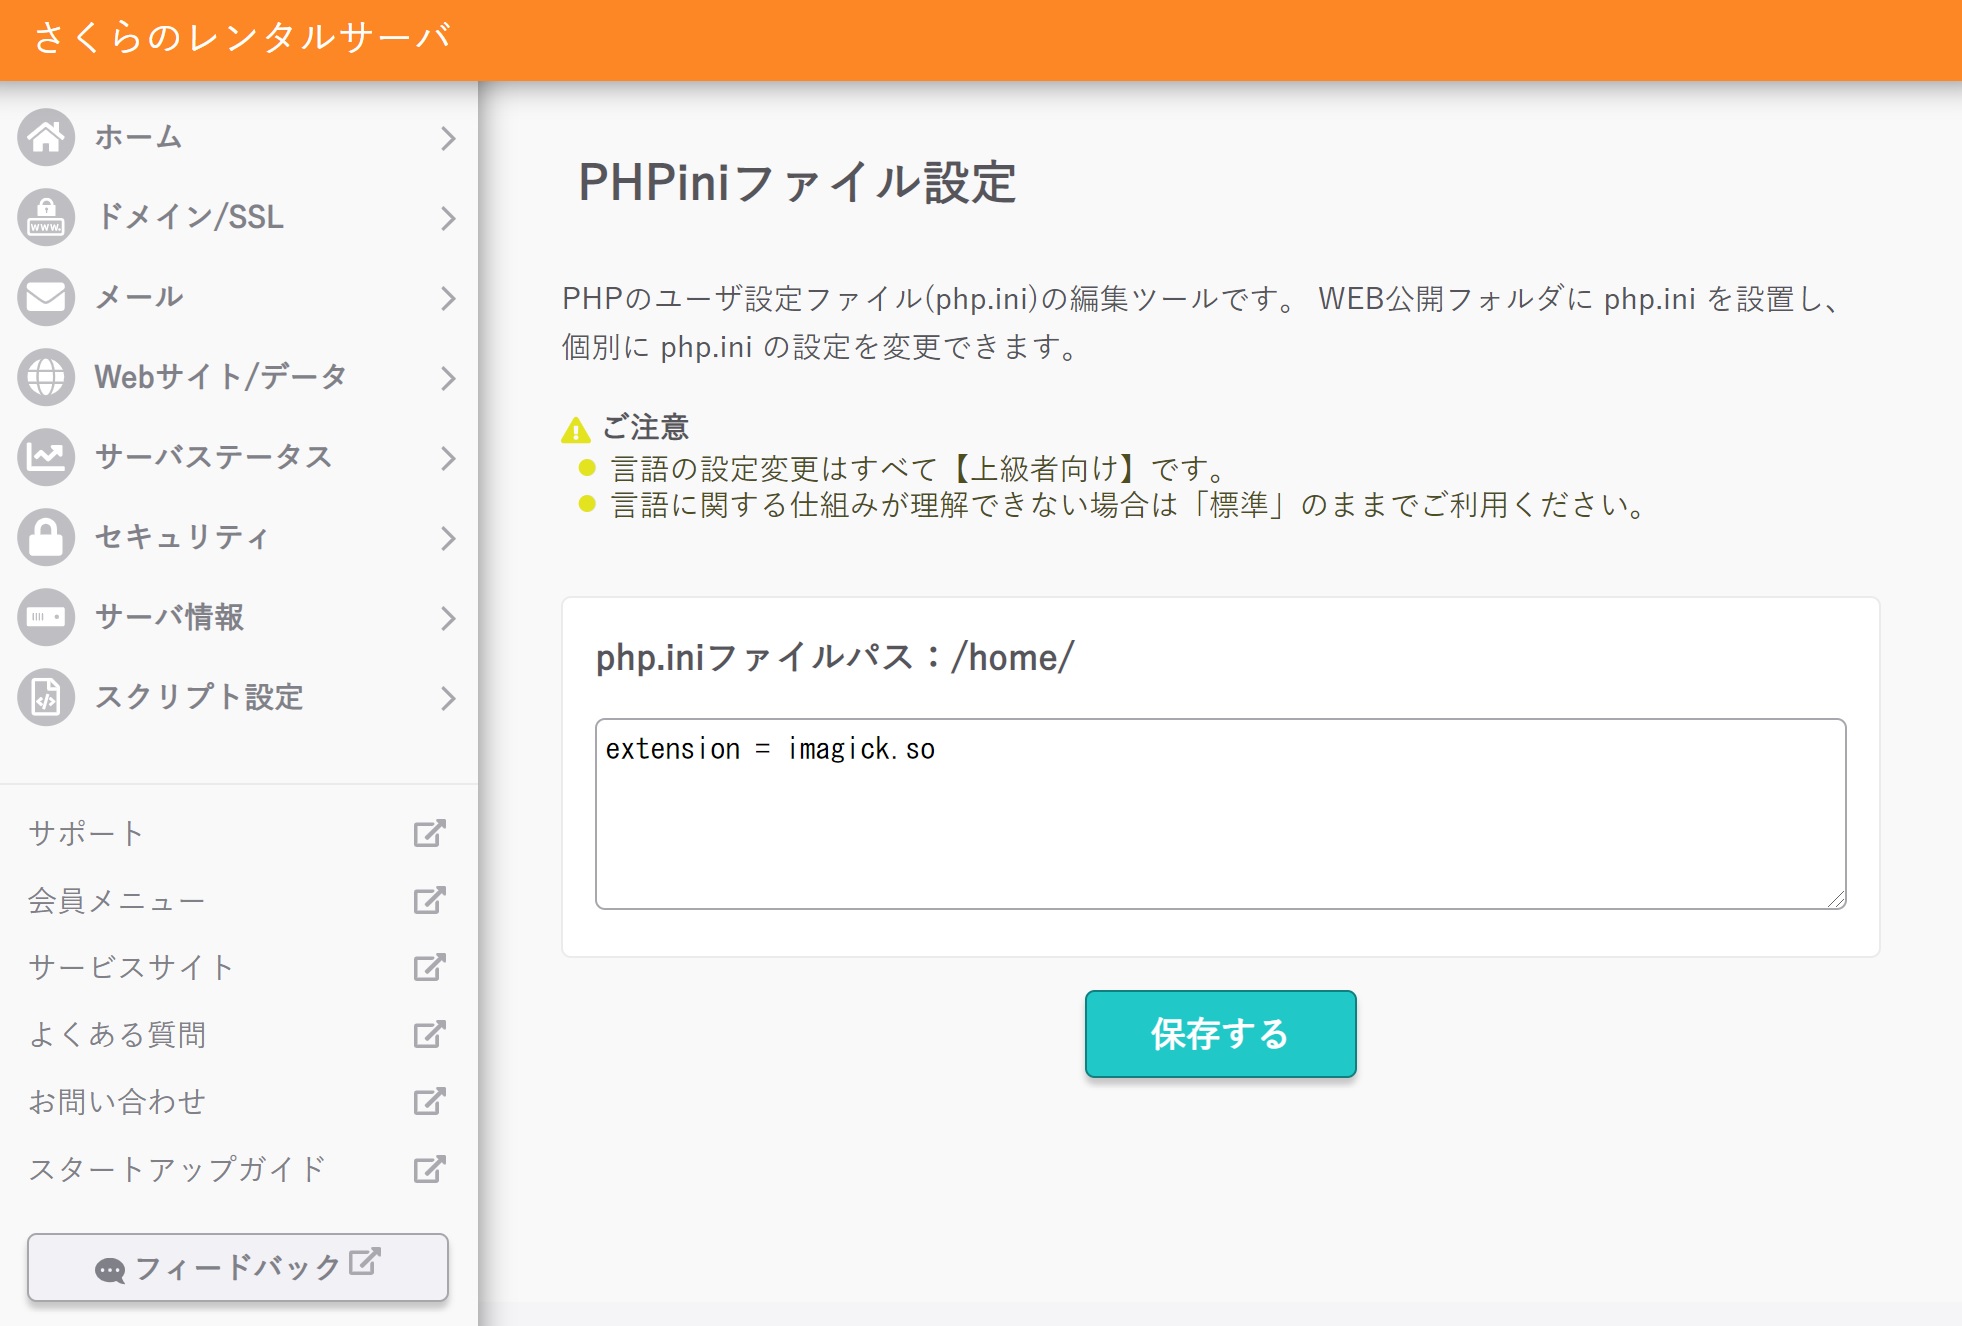Open the スクリプト設定 menu item

click(239, 697)
